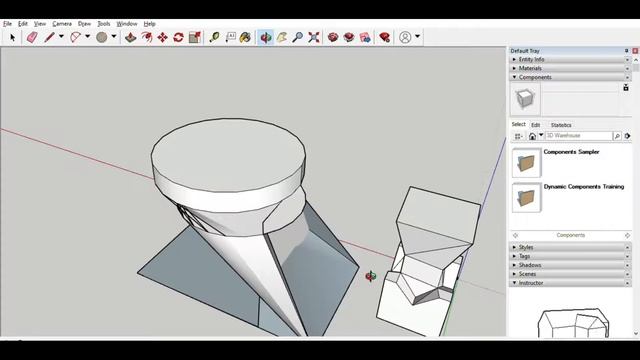Viewport: 640px width, 360px height.
Task: Expand the Scenes panel
Action: (x=570, y=274)
